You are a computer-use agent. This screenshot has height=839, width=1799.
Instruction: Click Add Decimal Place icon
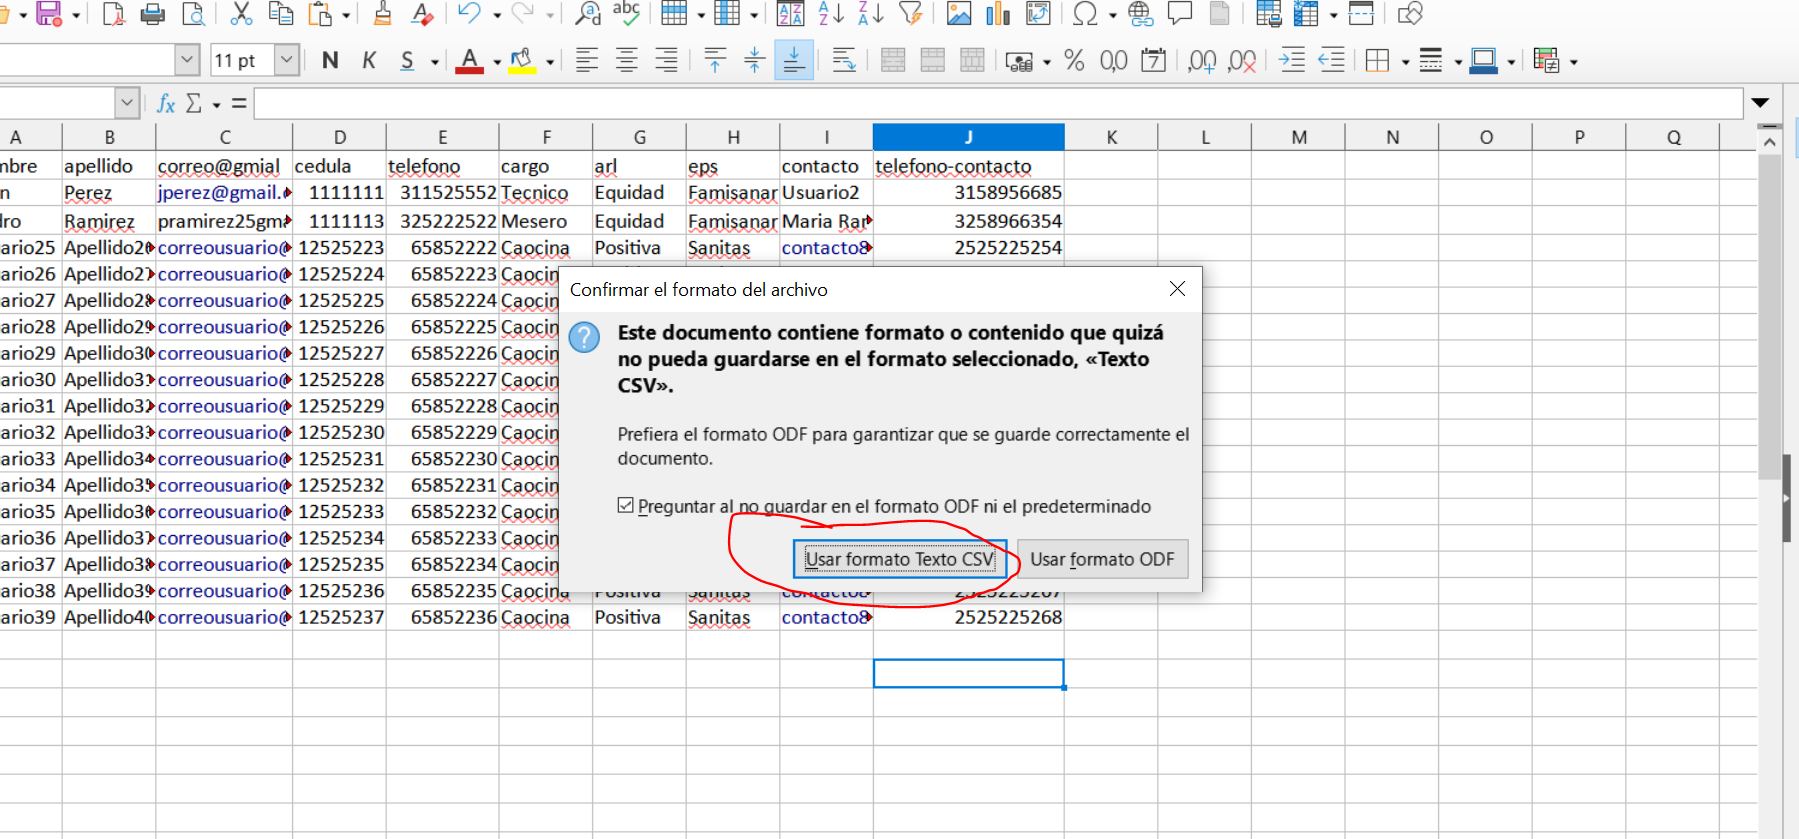coord(1202,61)
